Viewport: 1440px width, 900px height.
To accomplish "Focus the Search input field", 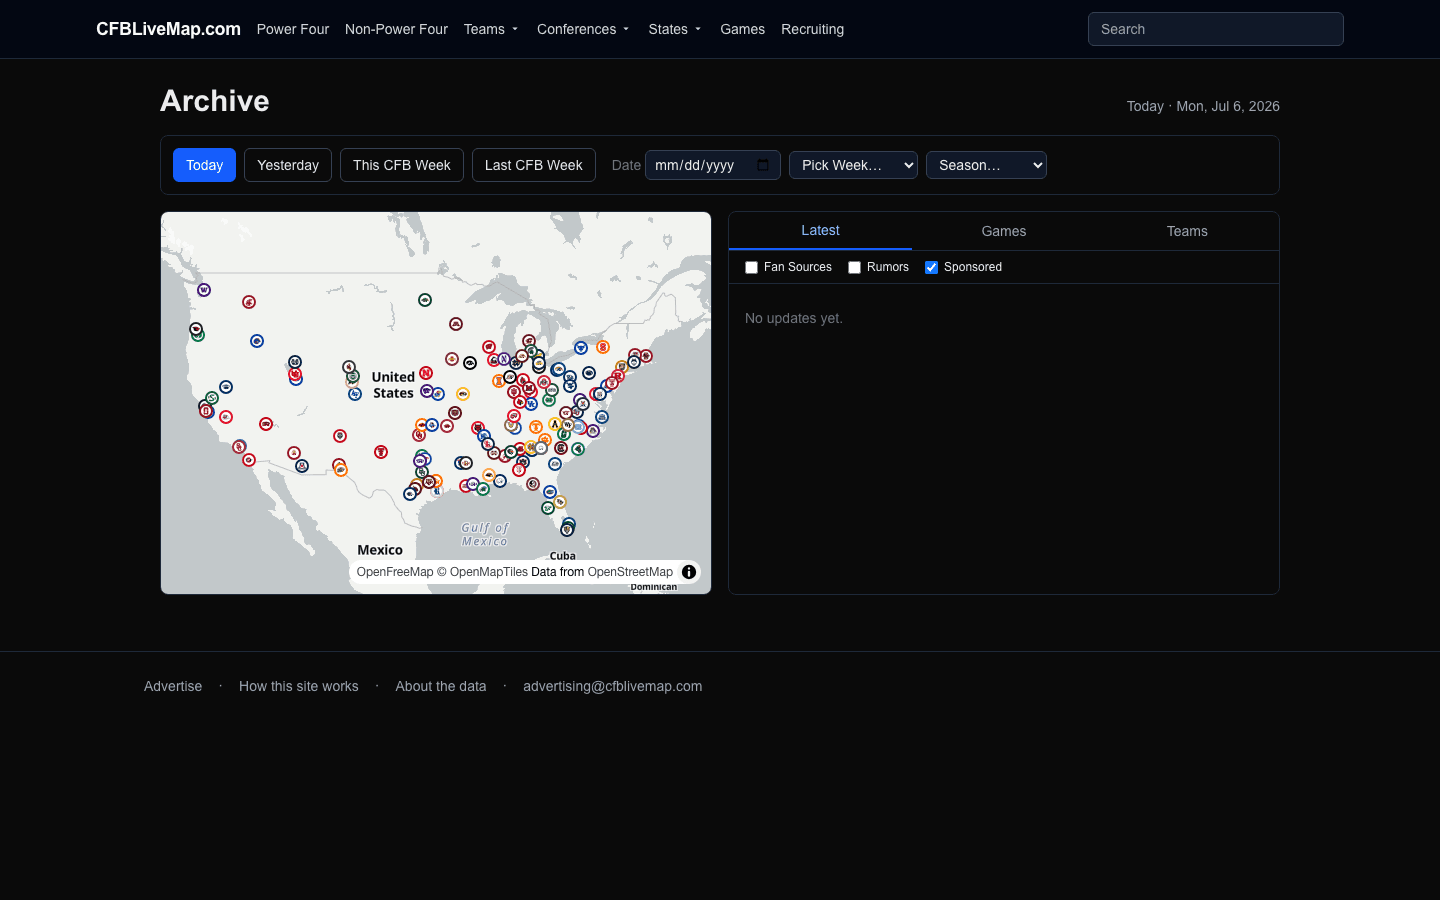I will [1216, 29].
